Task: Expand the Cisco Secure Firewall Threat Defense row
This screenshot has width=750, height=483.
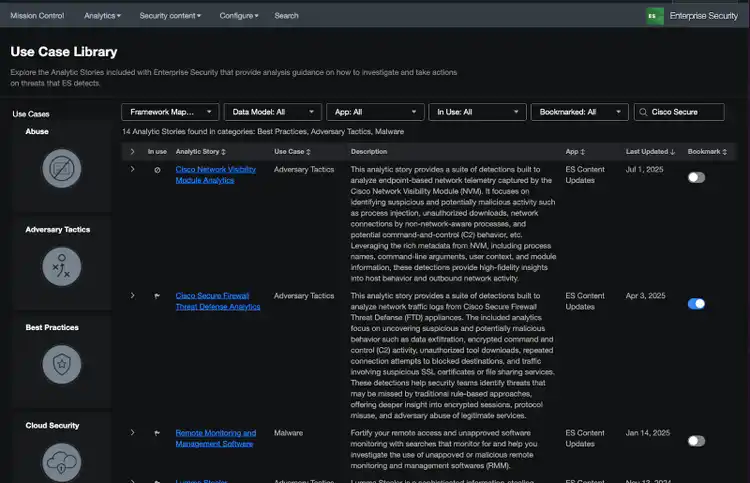Action: pos(132,296)
